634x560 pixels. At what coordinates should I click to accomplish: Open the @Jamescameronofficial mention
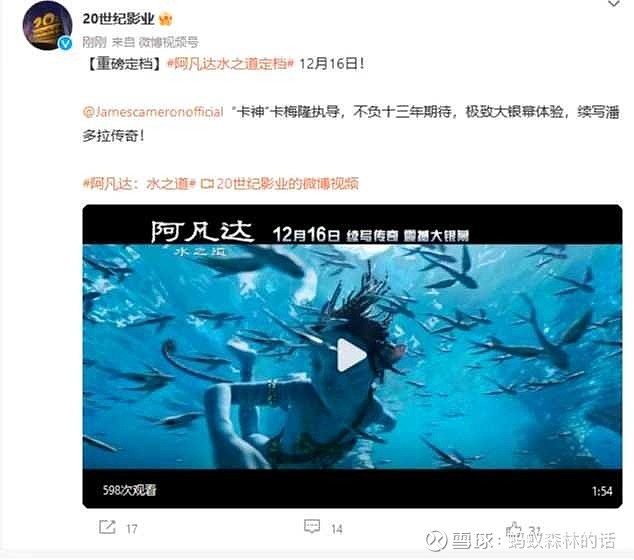click(153, 112)
